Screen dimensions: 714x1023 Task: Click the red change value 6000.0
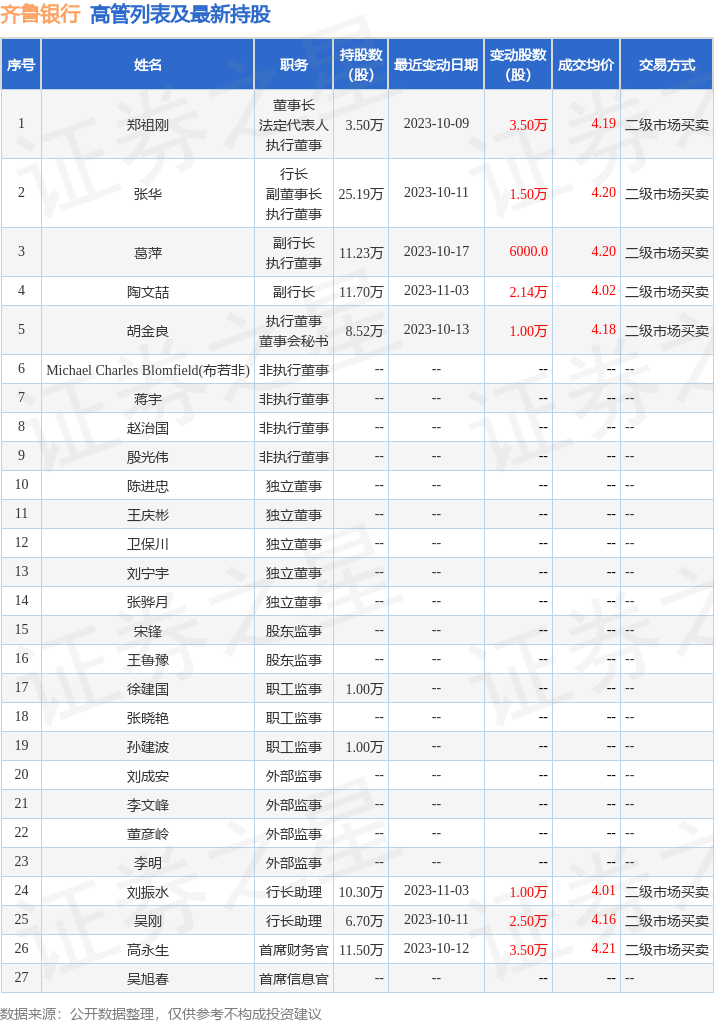(x=529, y=251)
